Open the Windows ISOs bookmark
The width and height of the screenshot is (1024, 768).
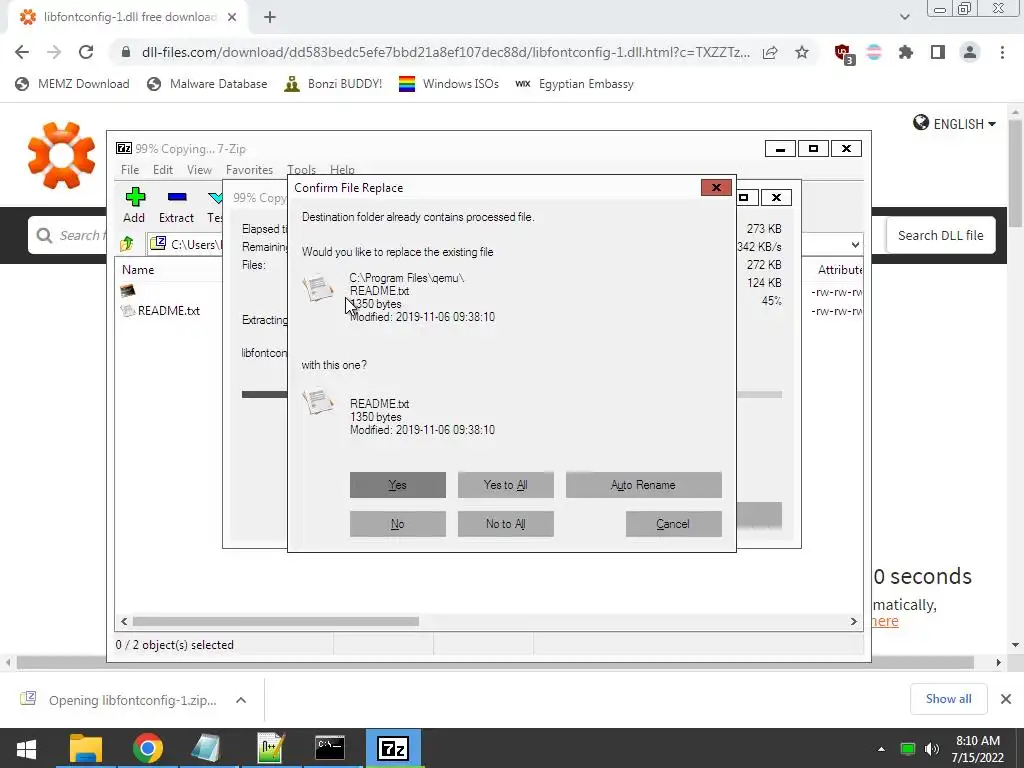(449, 84)
